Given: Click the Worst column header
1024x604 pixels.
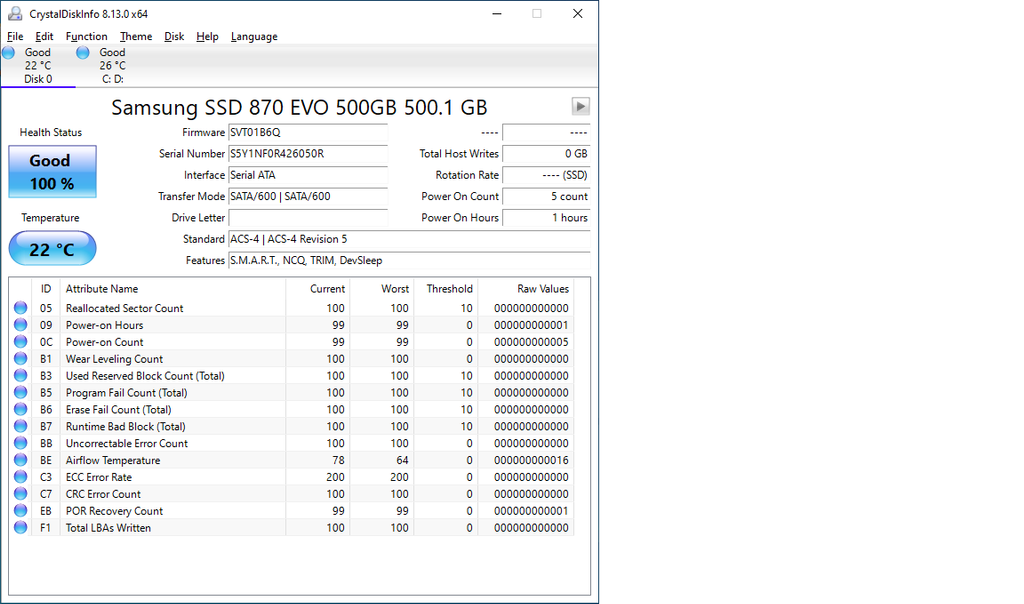Looking at the screenshot, I should click(381, 289).
